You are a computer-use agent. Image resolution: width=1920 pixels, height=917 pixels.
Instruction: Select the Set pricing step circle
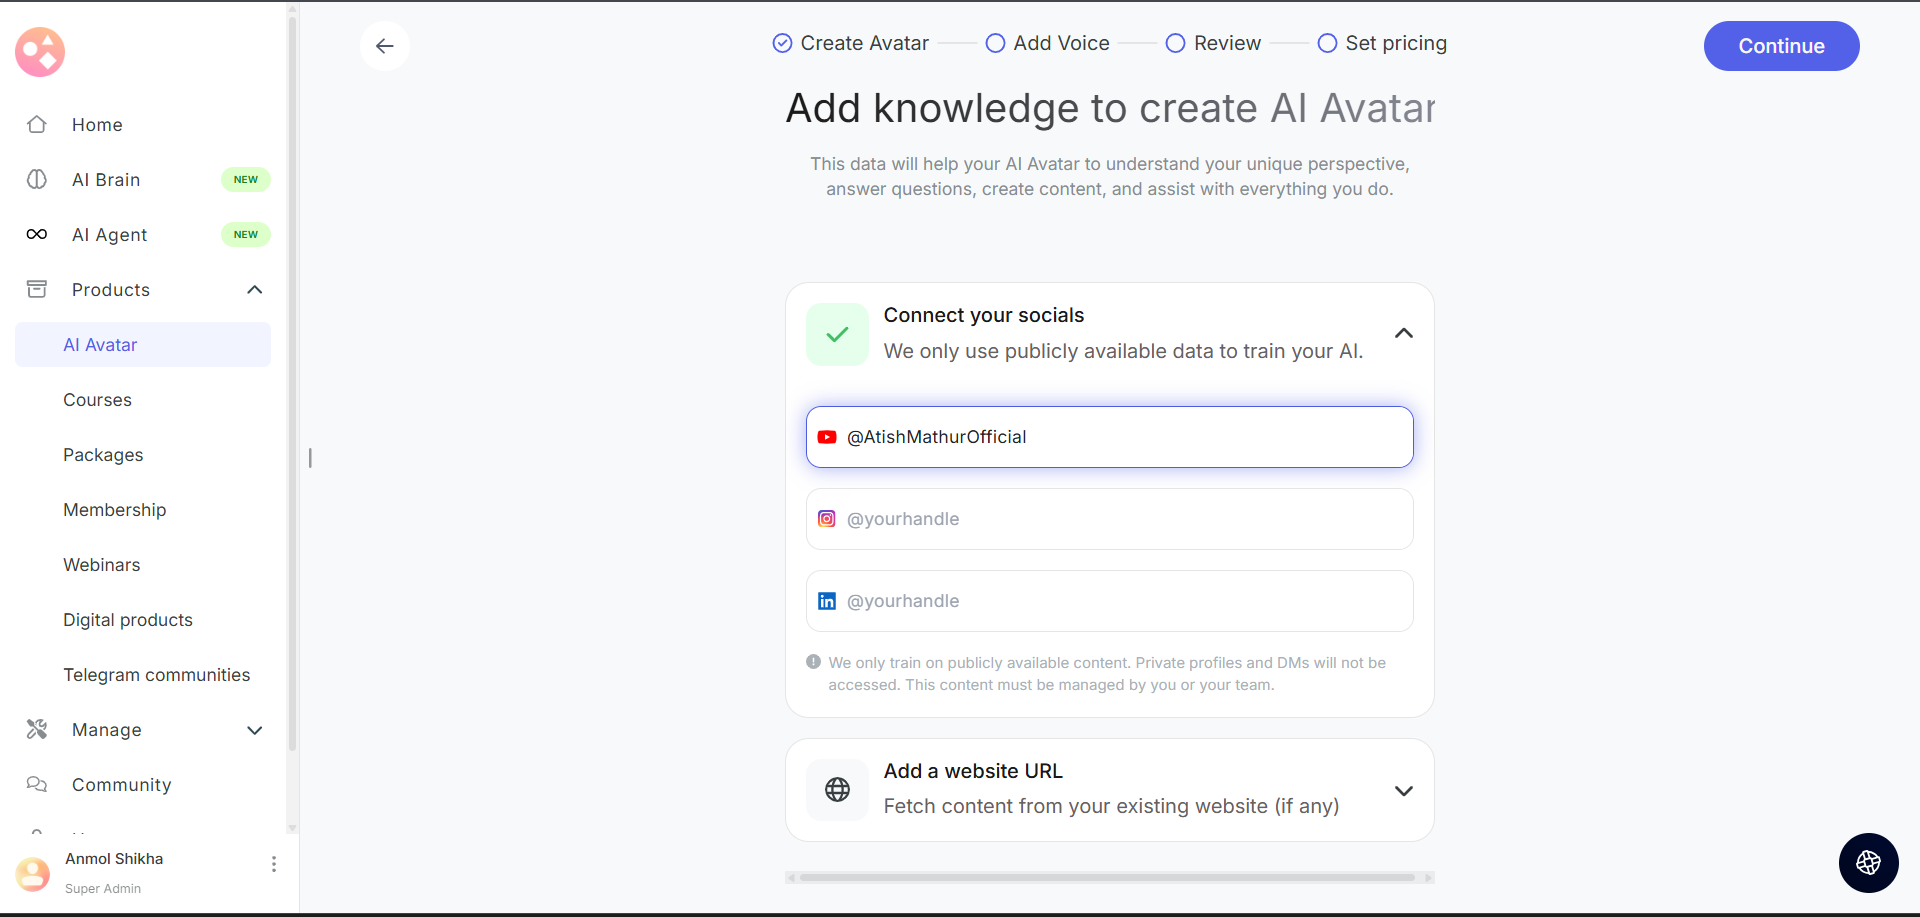coord(1327,44)
